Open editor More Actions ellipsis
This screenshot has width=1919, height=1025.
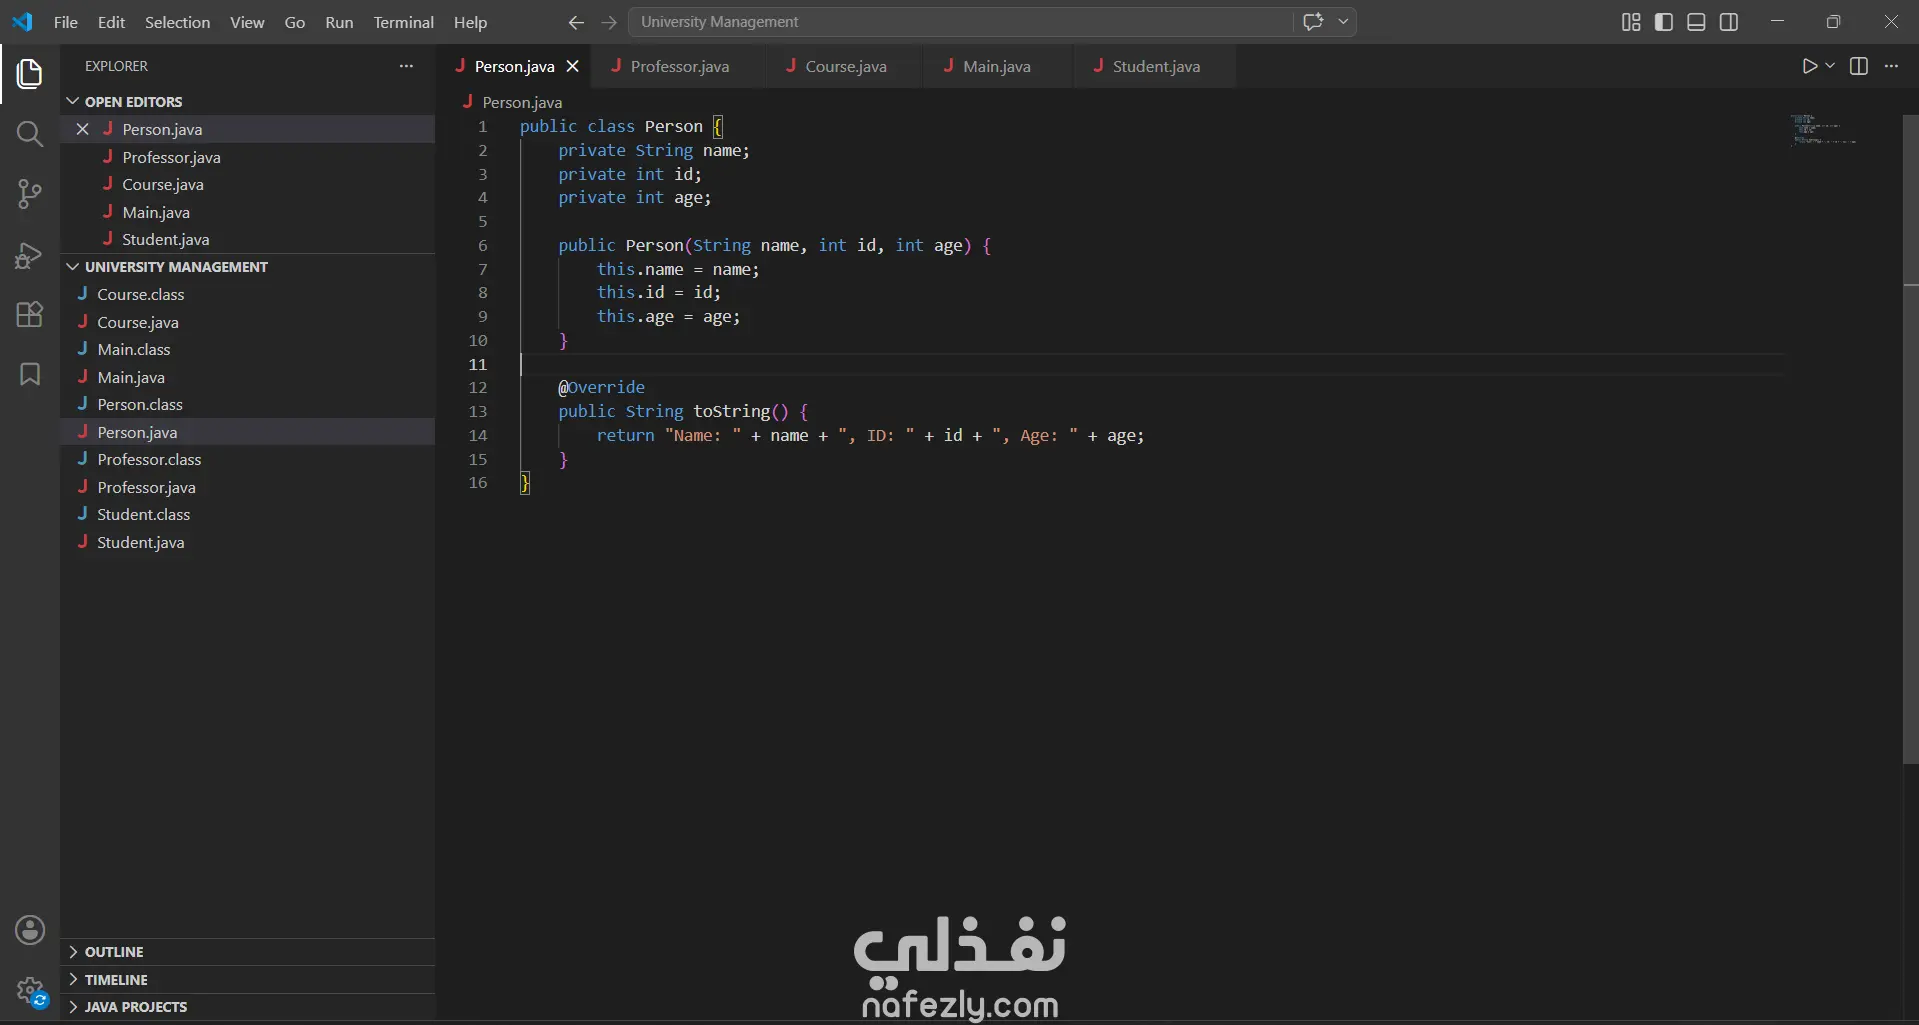(x=1891, y=66)
